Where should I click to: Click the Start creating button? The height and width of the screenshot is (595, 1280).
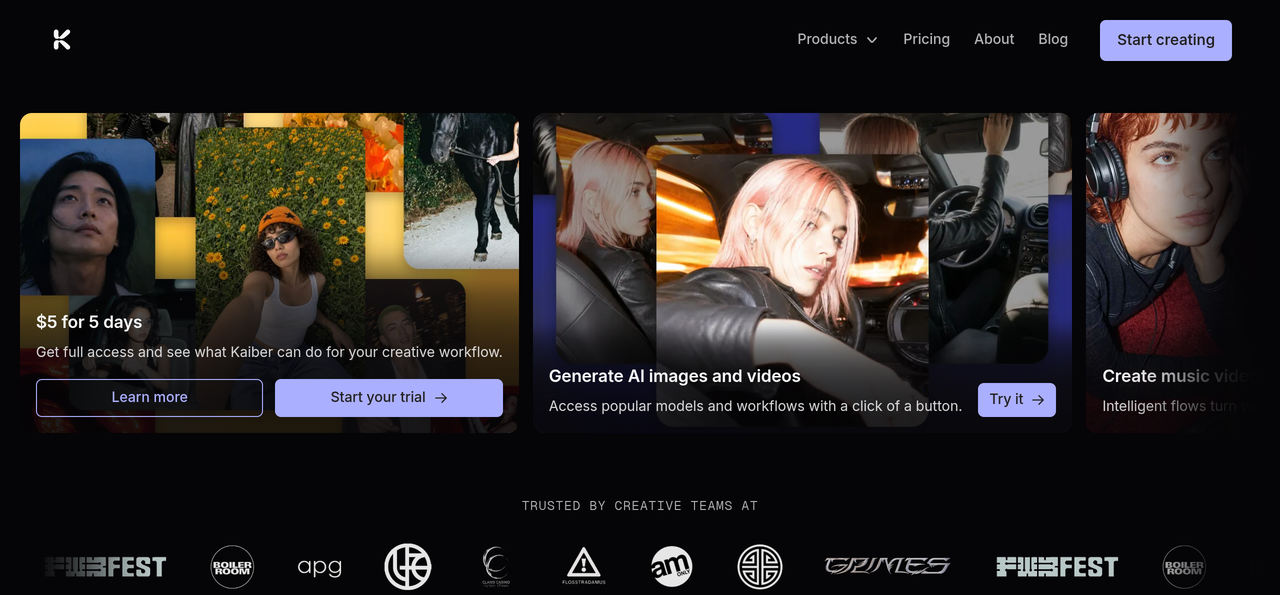(1166, 40)
